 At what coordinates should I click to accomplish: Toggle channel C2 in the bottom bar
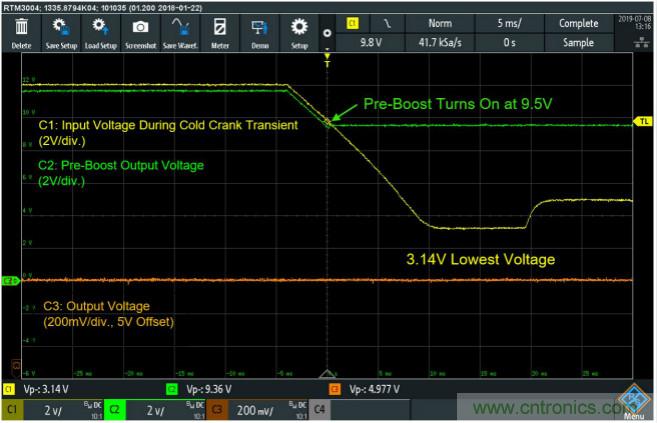[138, 410]
